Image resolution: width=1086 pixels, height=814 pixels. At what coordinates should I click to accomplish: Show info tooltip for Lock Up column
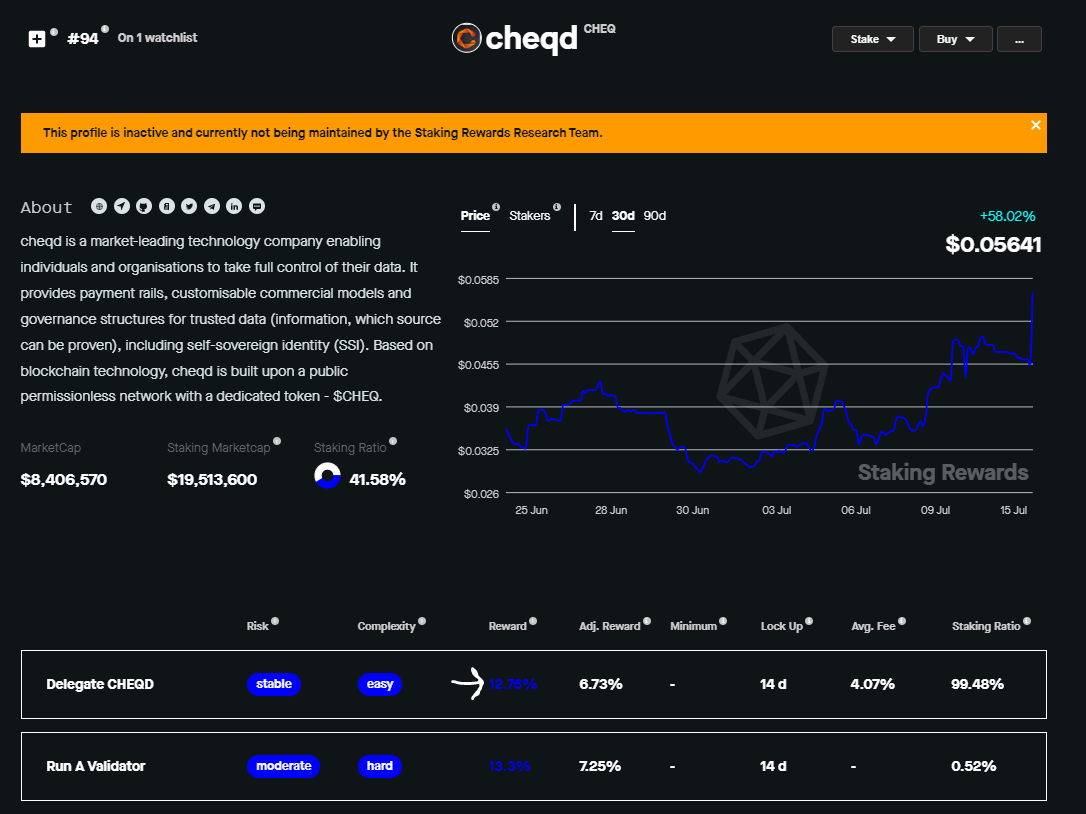809,621
